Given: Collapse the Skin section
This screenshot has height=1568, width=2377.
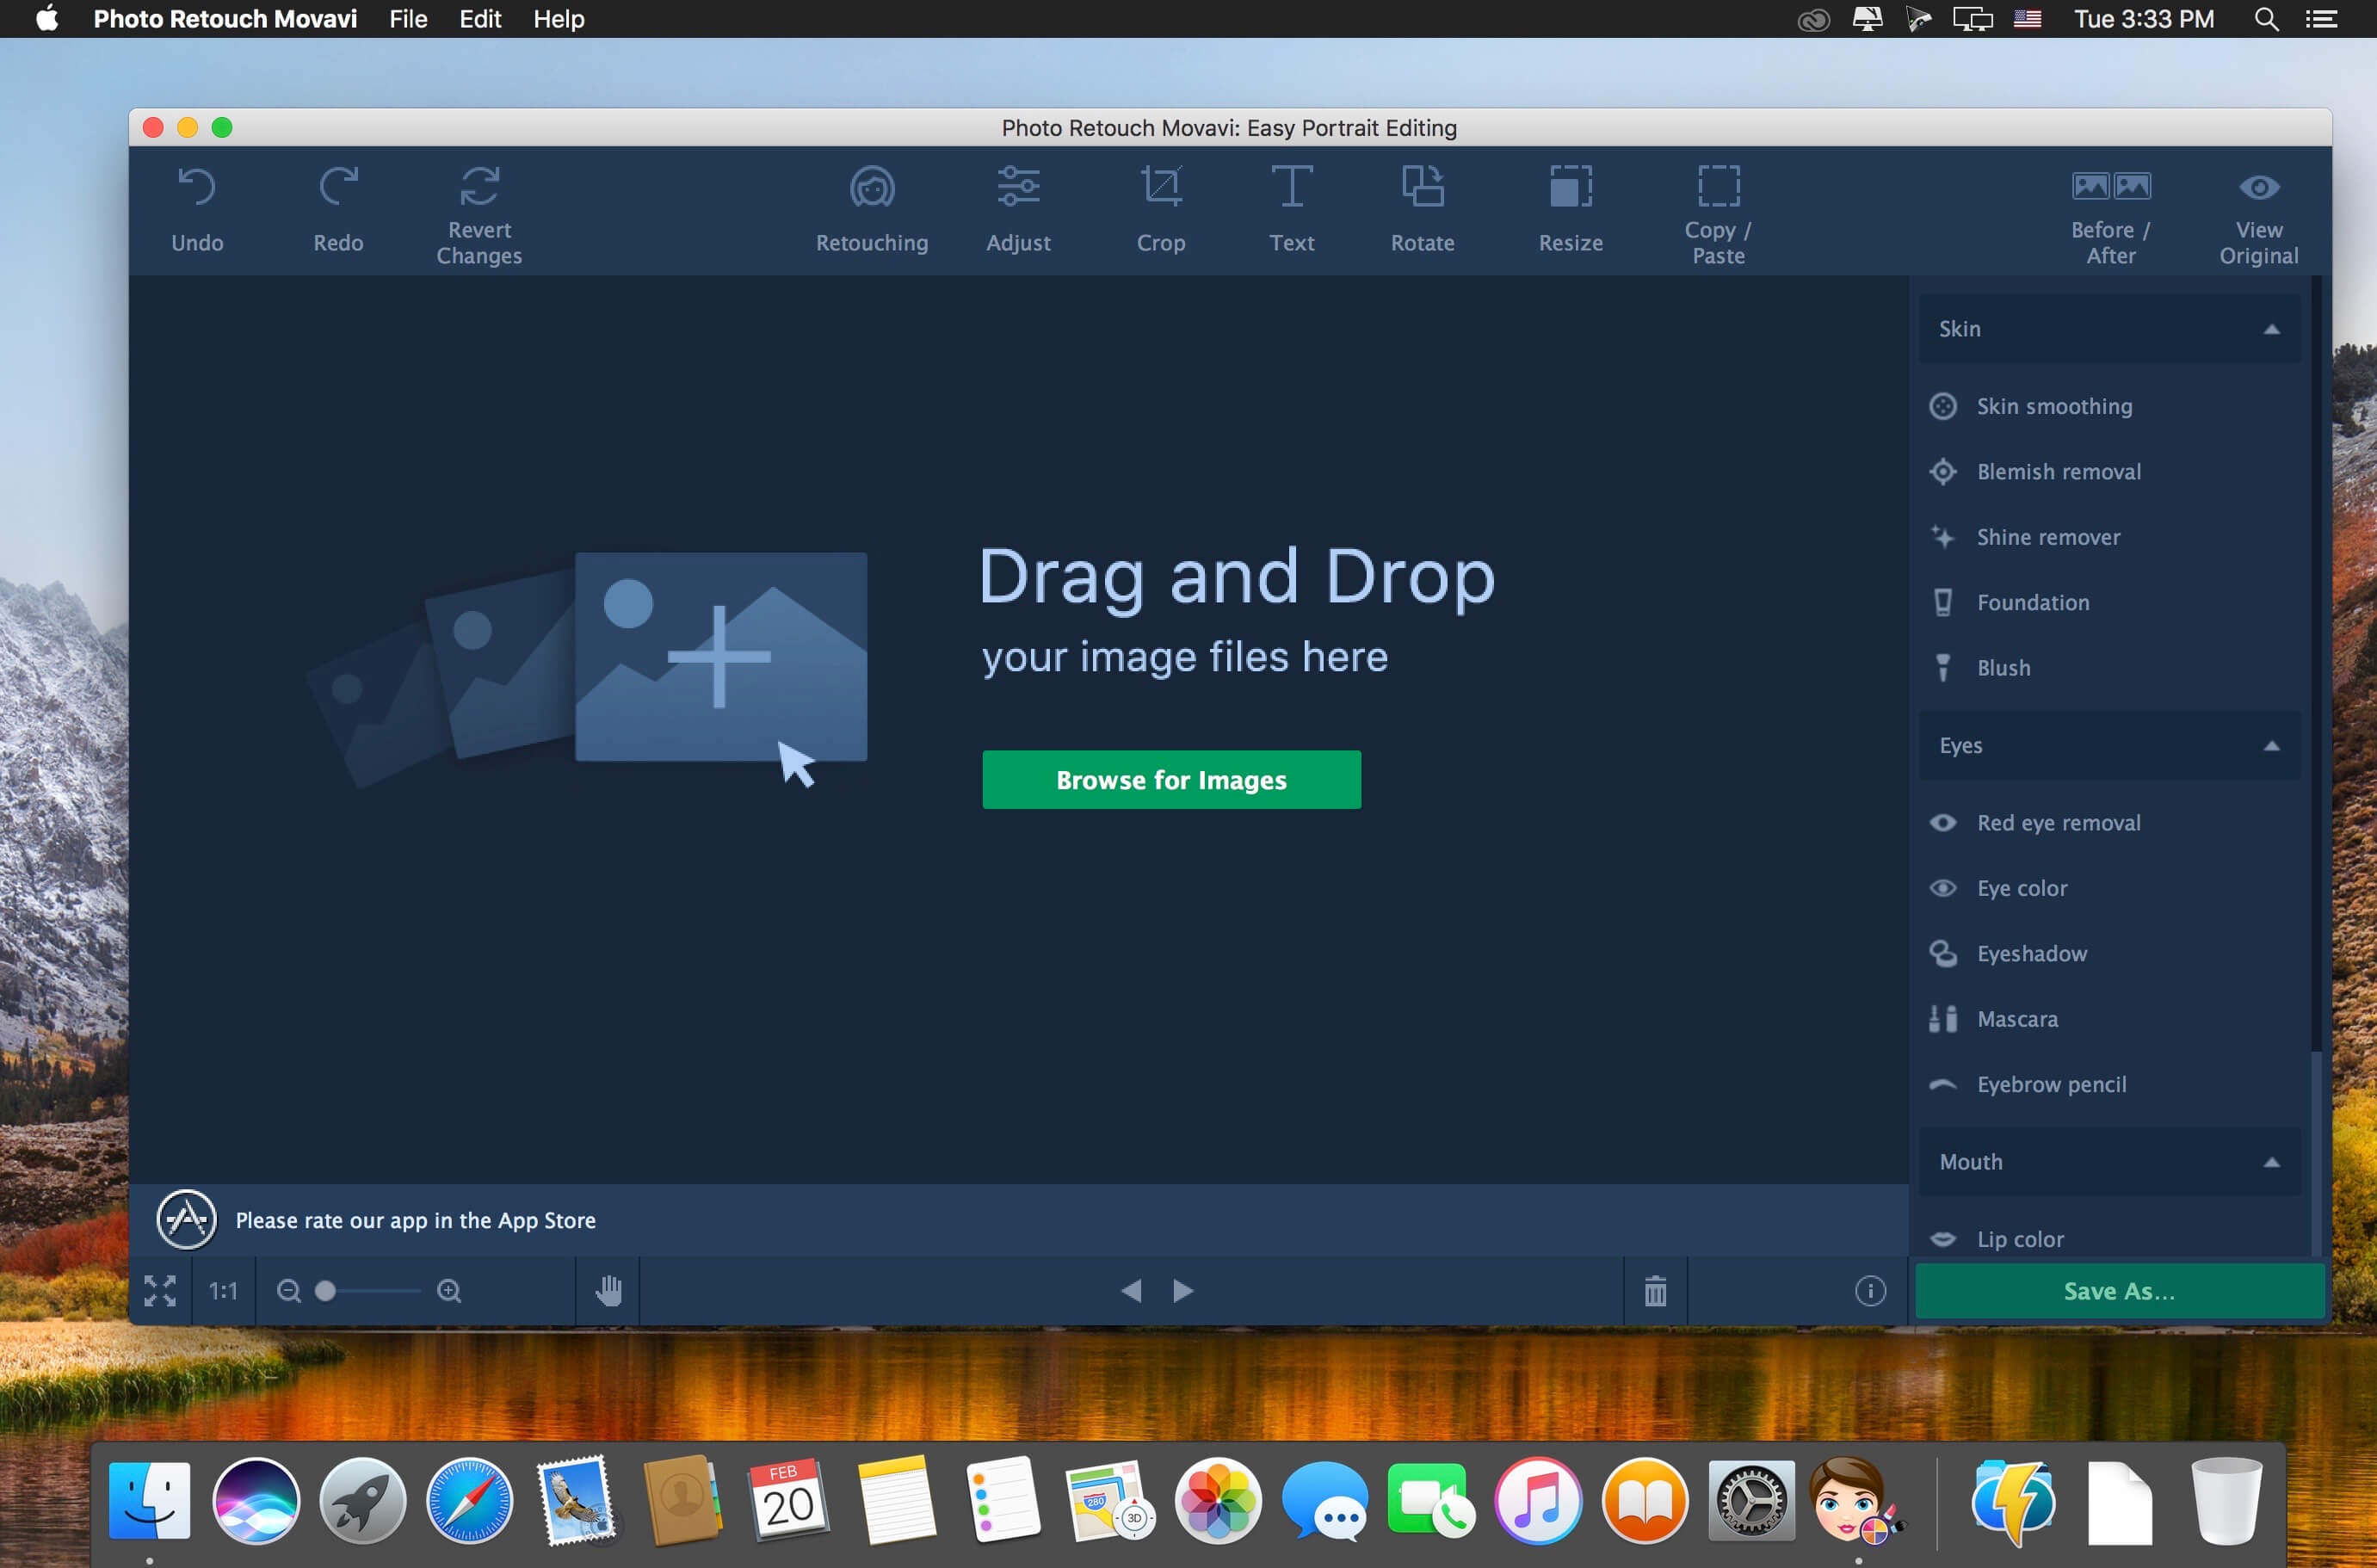Looking at the screenshot, I should (2271, 329).
